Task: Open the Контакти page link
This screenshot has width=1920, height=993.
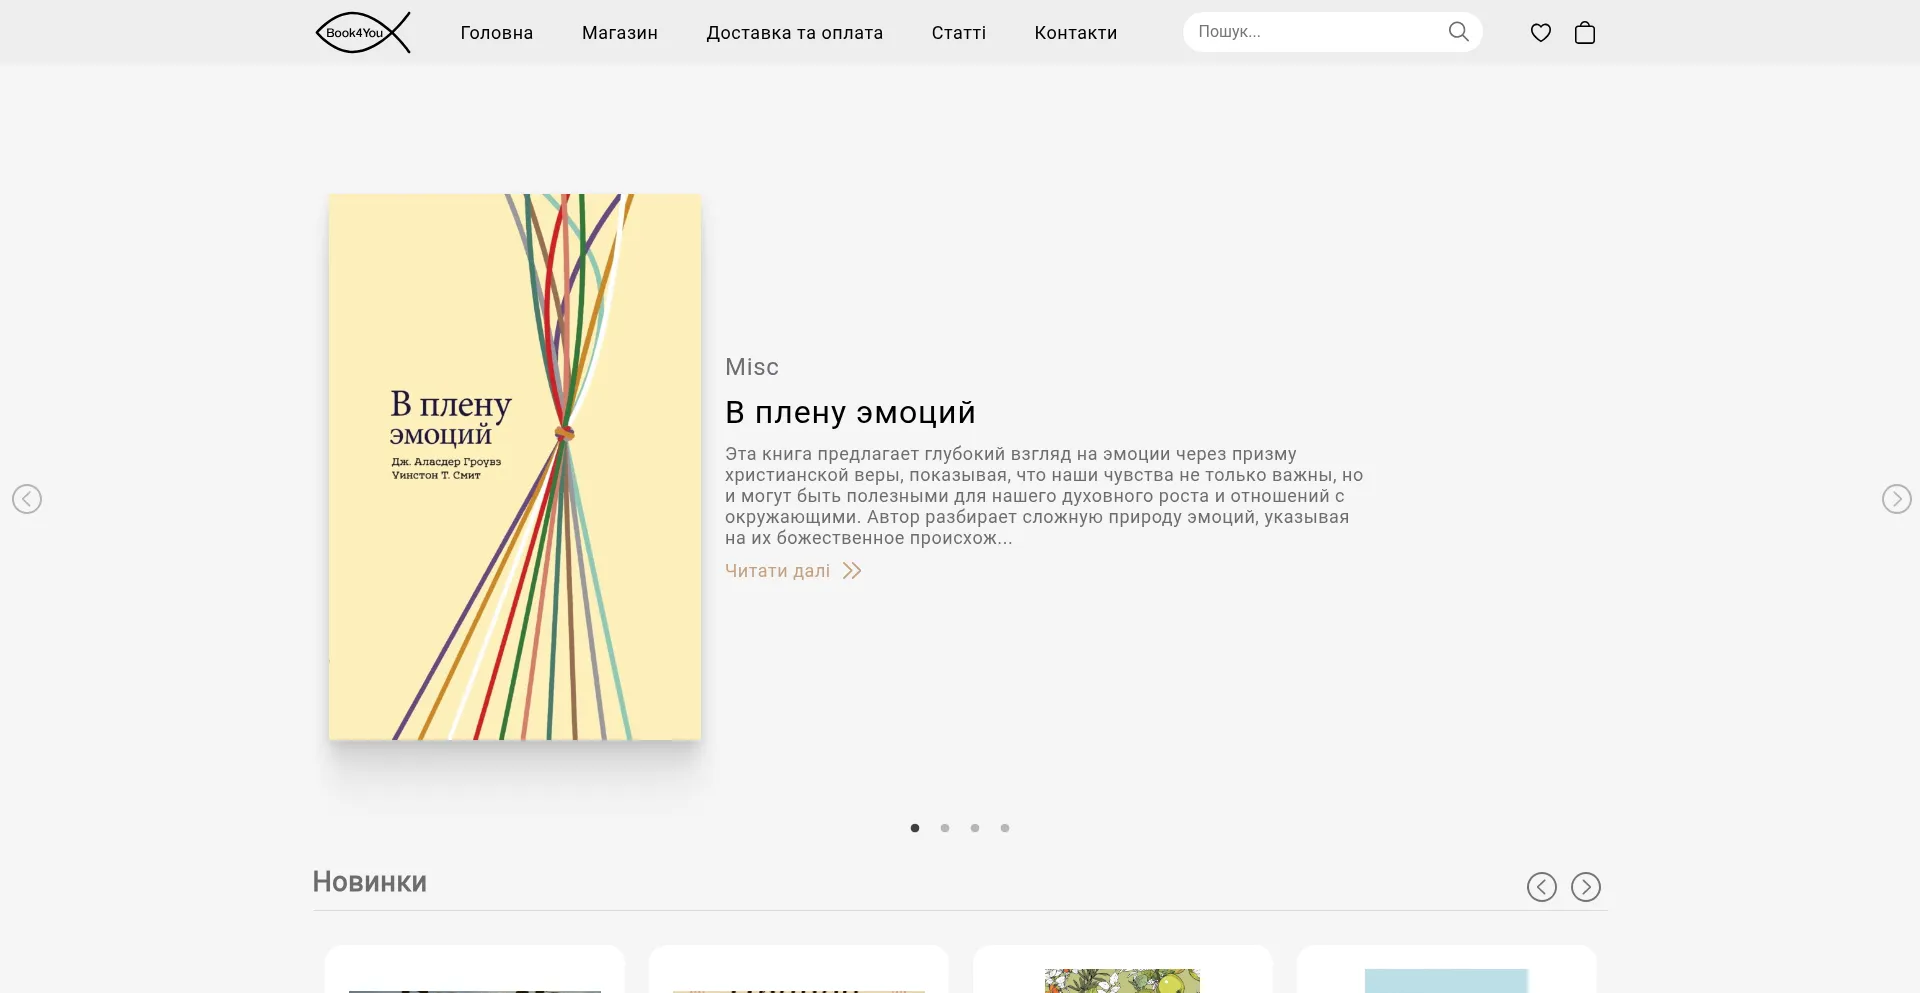Action: pyautogui.click(x=1075, y=33)
